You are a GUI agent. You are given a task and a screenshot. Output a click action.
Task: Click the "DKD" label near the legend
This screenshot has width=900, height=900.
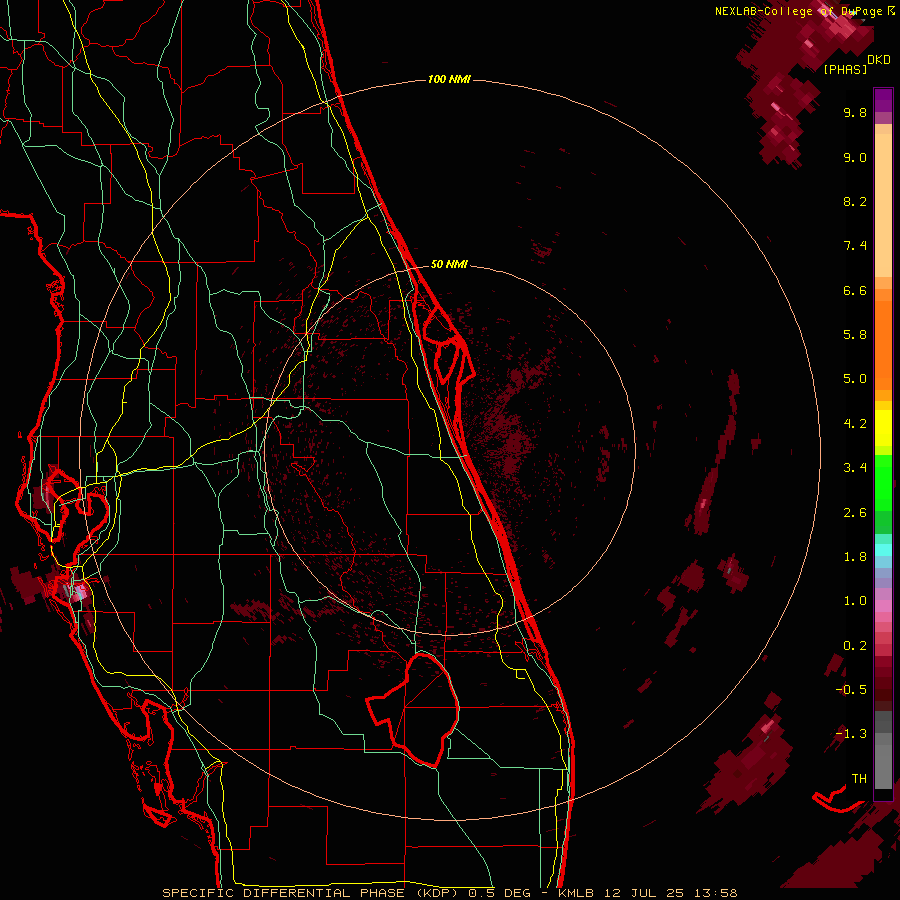[879, 60]
